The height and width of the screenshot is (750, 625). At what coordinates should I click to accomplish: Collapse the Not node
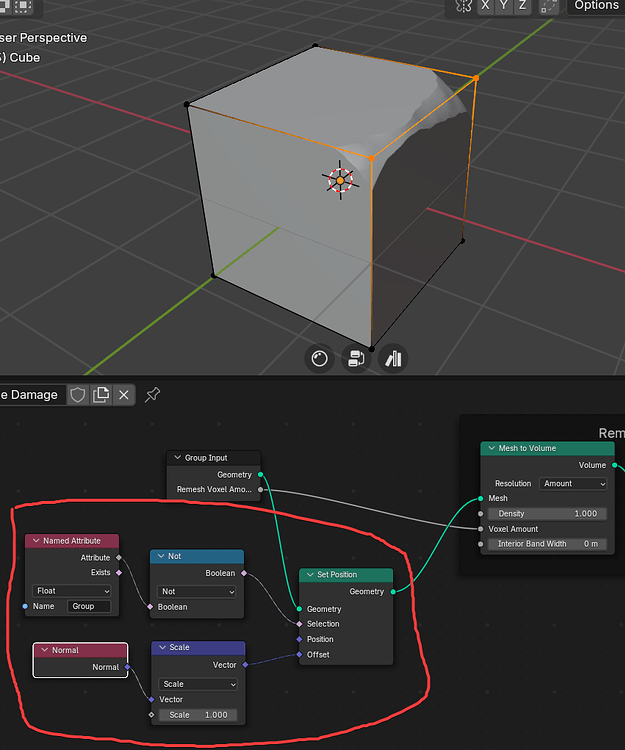point(161,556)
